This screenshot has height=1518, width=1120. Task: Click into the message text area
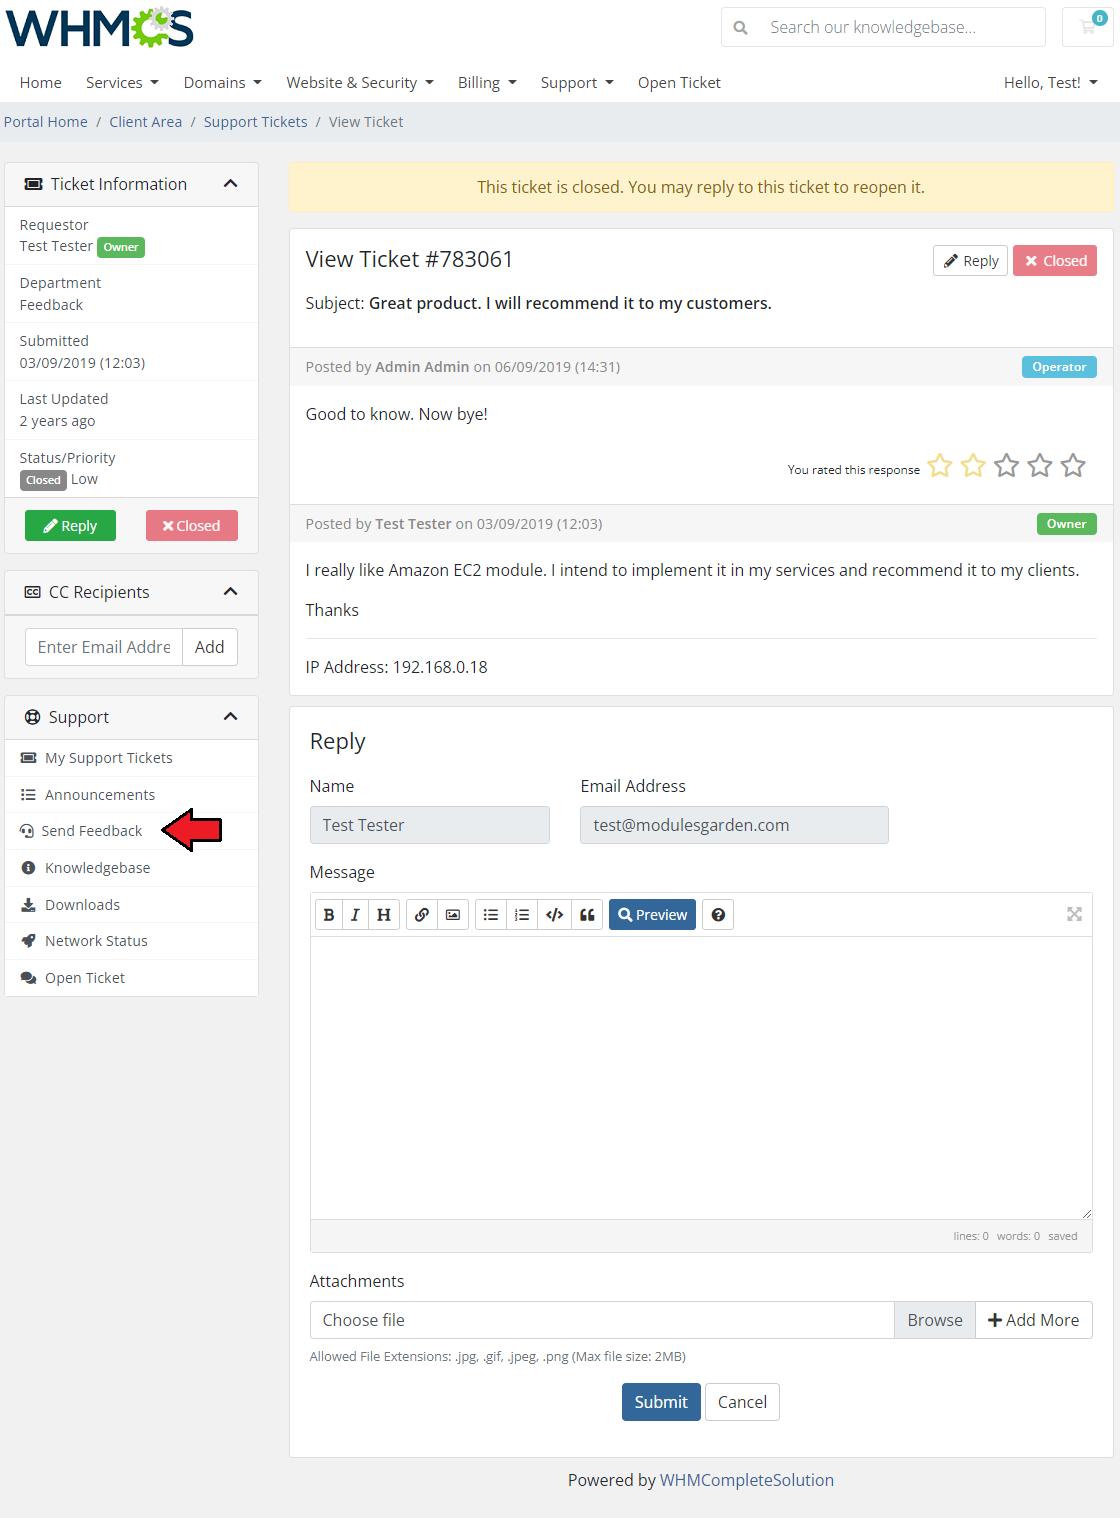pos(701,1078)
